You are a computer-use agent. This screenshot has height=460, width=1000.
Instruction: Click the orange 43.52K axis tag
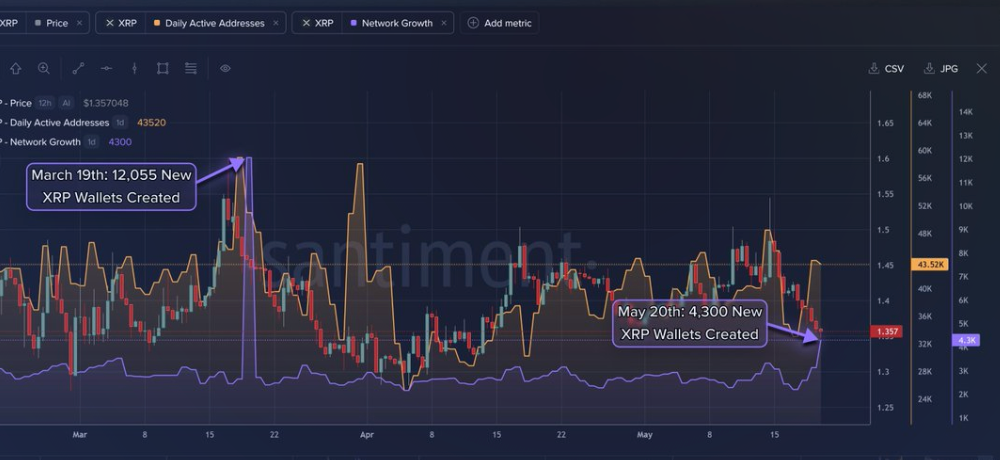(x=930, y=264)
